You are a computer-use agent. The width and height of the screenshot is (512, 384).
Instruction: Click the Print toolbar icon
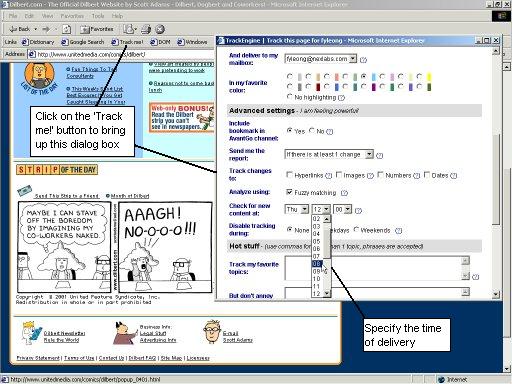(x=146, y=29)
